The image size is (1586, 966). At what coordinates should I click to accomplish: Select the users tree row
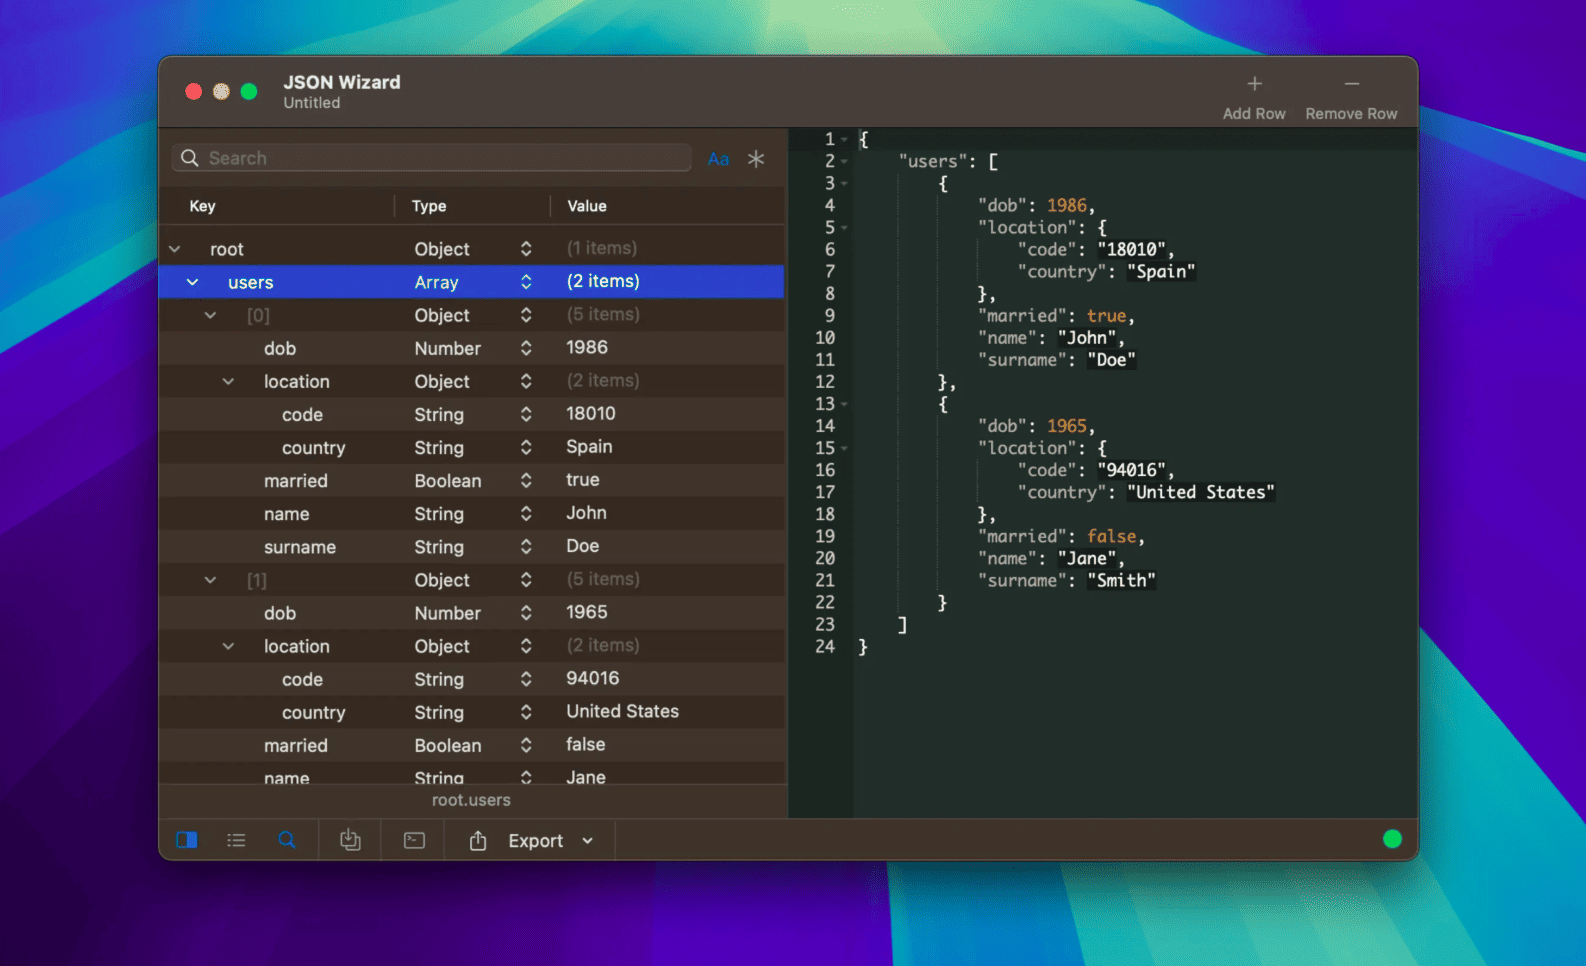point(471,282)
